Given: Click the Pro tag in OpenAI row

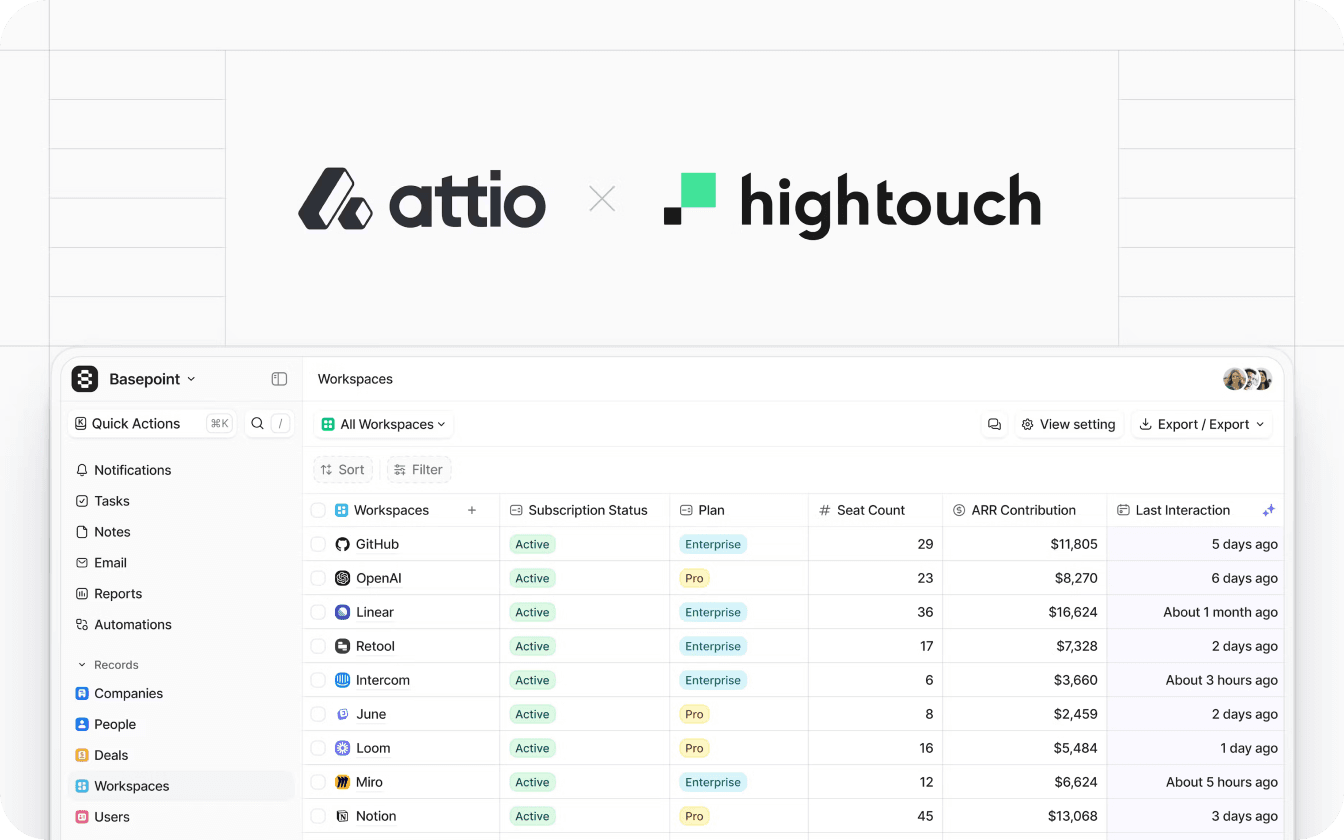Looking at the screenshot, I should 694,579.
